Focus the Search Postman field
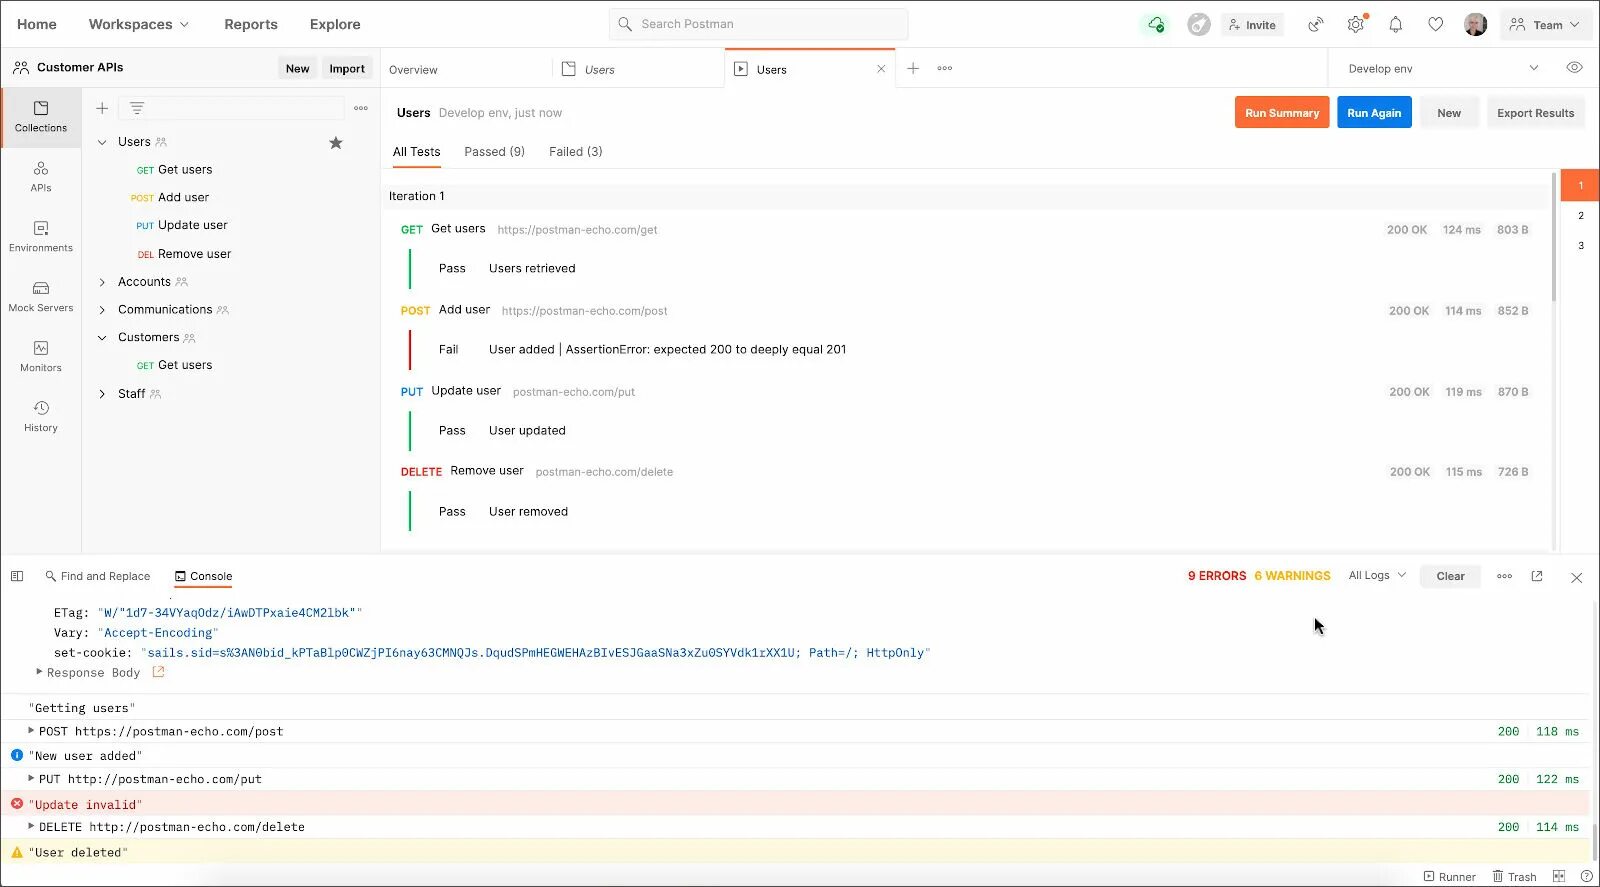Viewport: 1600px width, 887px height. pyautogui.click(x=758, y=24)
